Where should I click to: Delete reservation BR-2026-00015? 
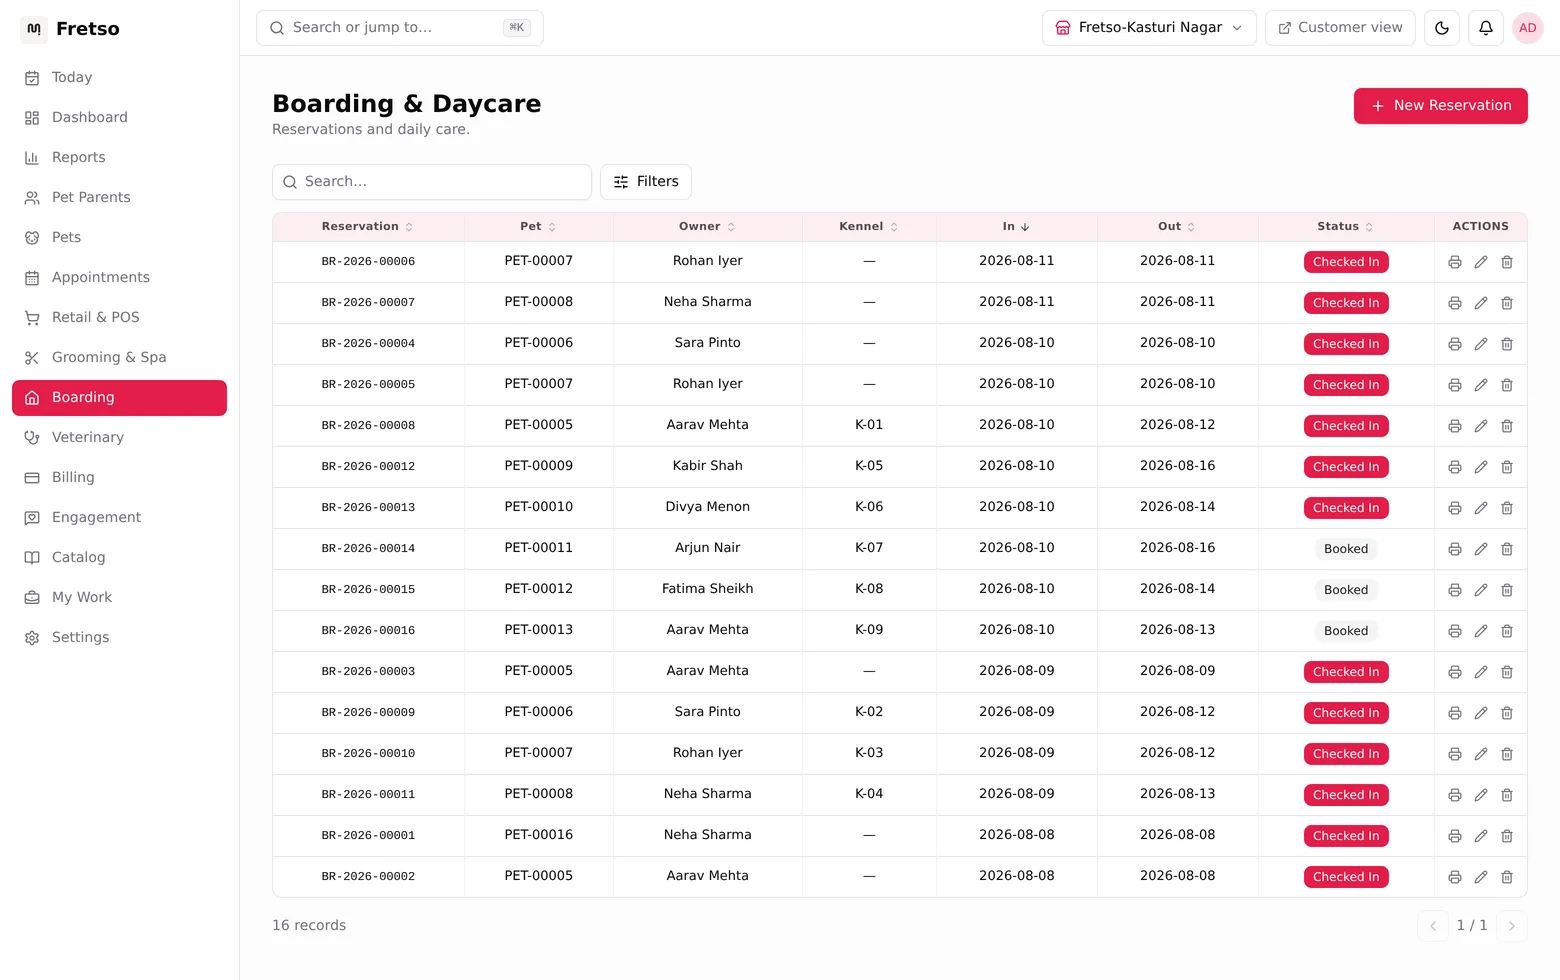point(1507,590)
